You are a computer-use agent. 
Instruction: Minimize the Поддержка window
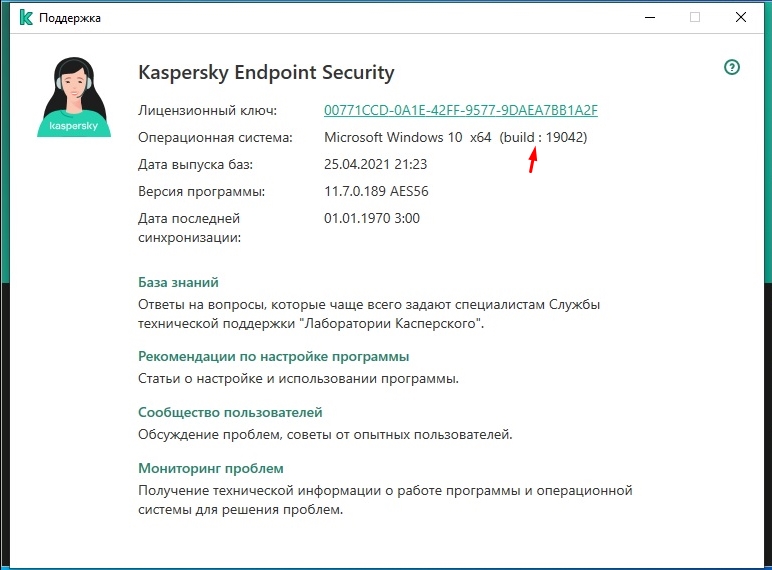650,18
